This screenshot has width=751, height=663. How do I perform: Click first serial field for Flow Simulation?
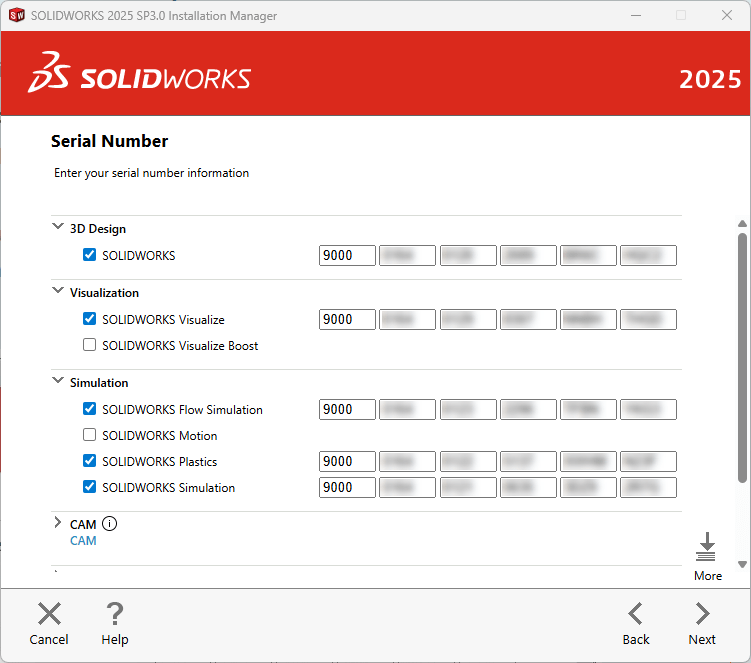(x=347, y=410)
